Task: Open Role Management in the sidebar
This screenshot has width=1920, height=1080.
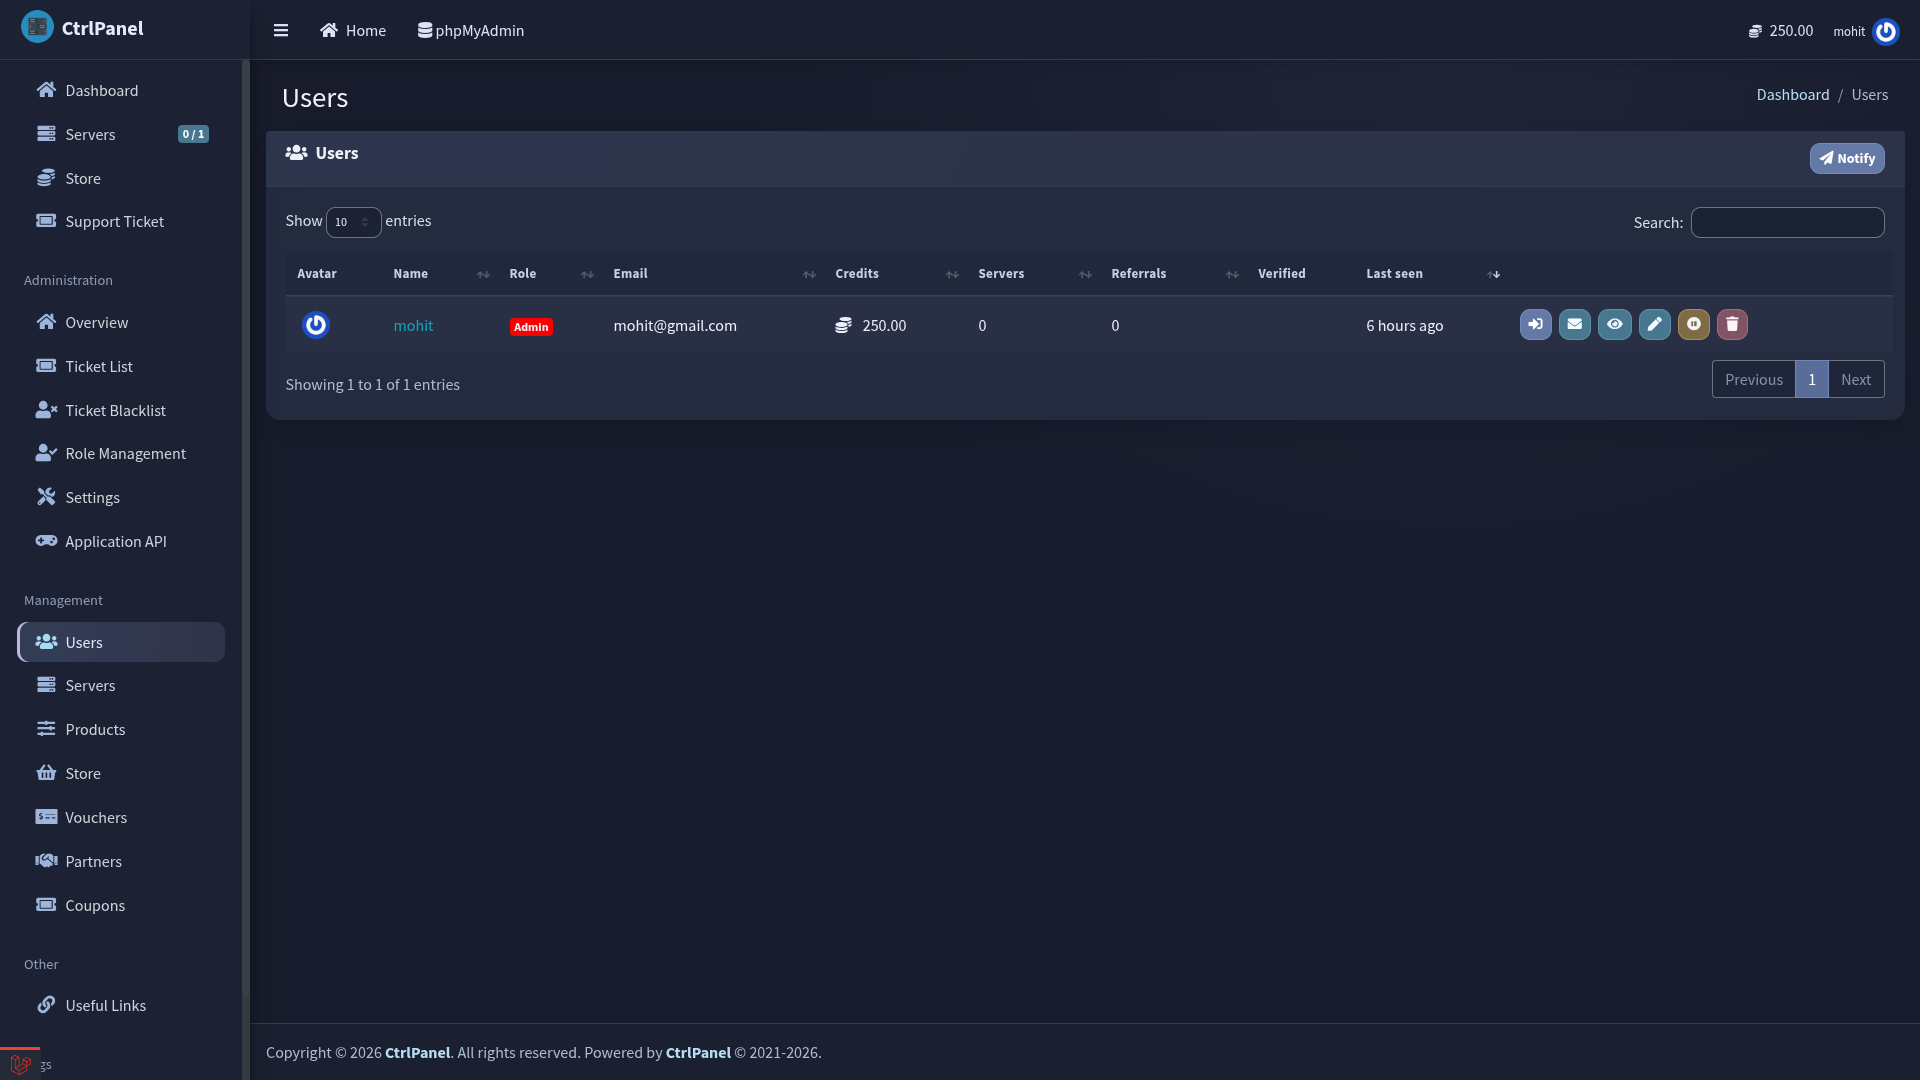Action: click(x=121, y=453)
